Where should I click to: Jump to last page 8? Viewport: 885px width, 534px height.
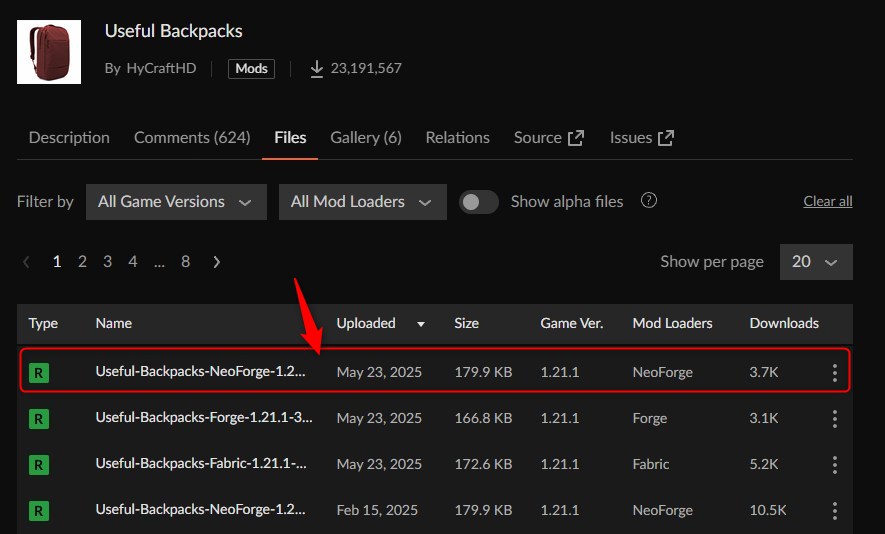coord(185,261)
